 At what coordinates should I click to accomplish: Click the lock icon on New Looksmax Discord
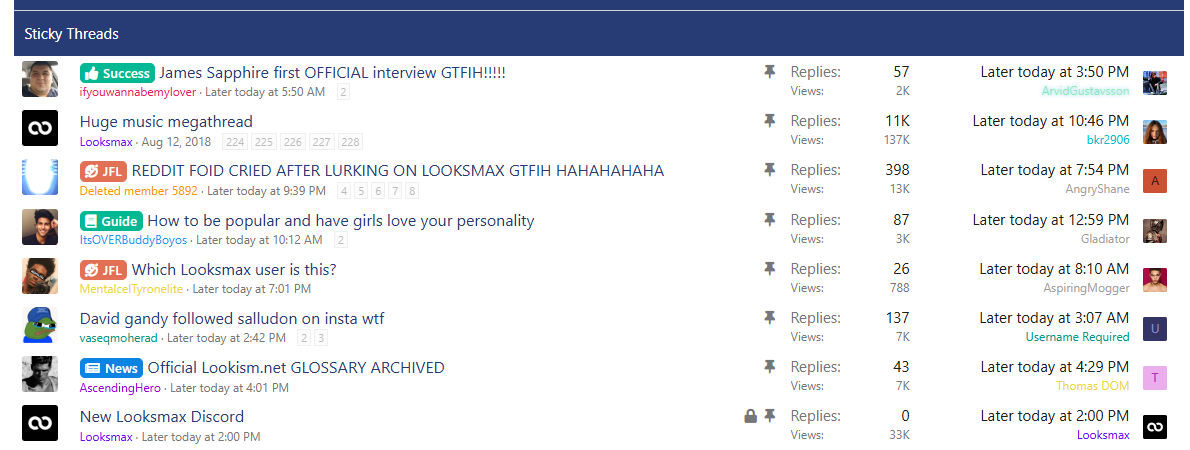point(750,416)
